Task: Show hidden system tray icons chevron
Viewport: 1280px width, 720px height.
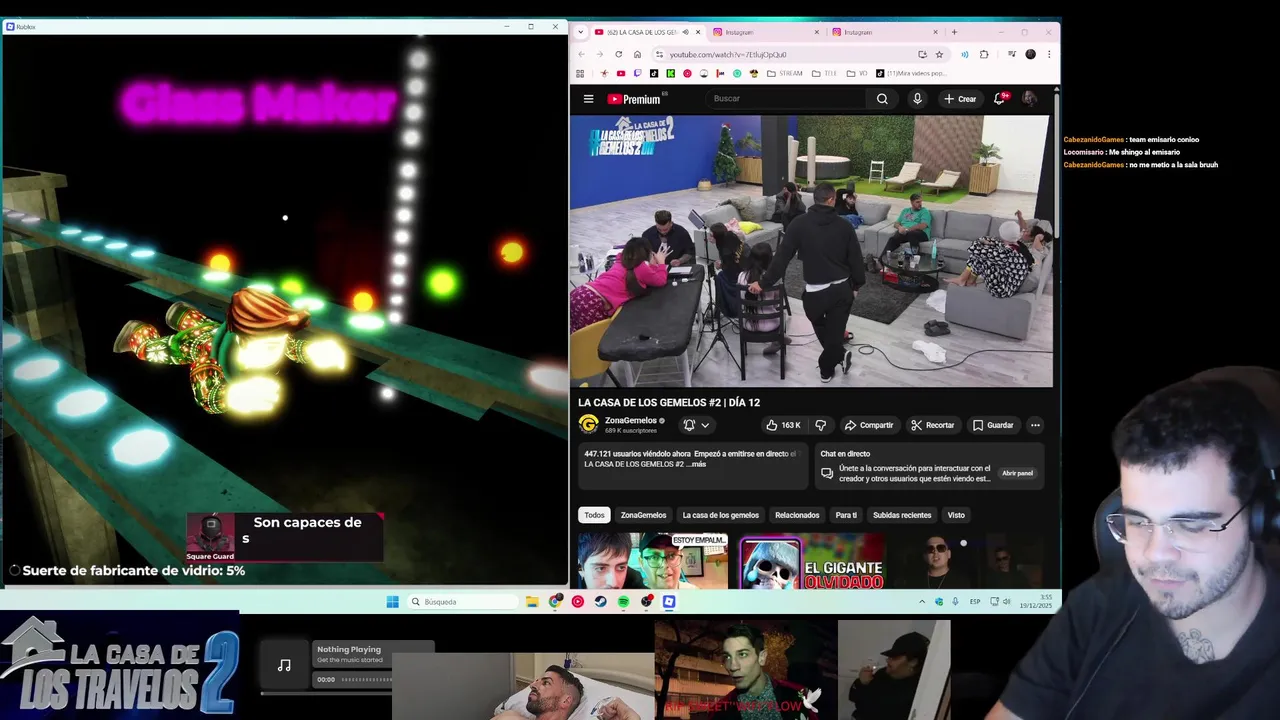Action: (x=922, y=601)
